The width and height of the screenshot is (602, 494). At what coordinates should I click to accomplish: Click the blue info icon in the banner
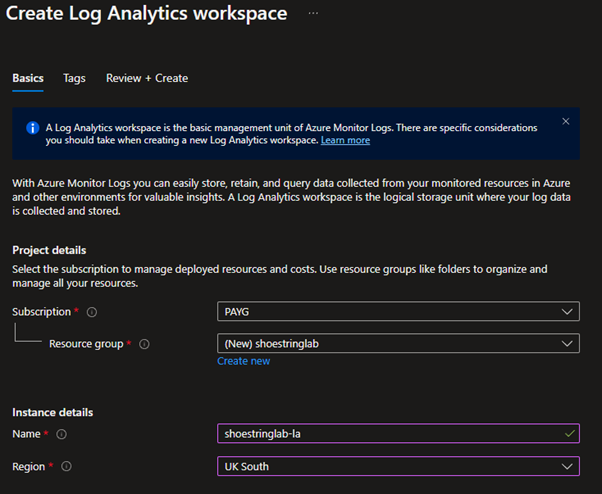coord(33,128)
